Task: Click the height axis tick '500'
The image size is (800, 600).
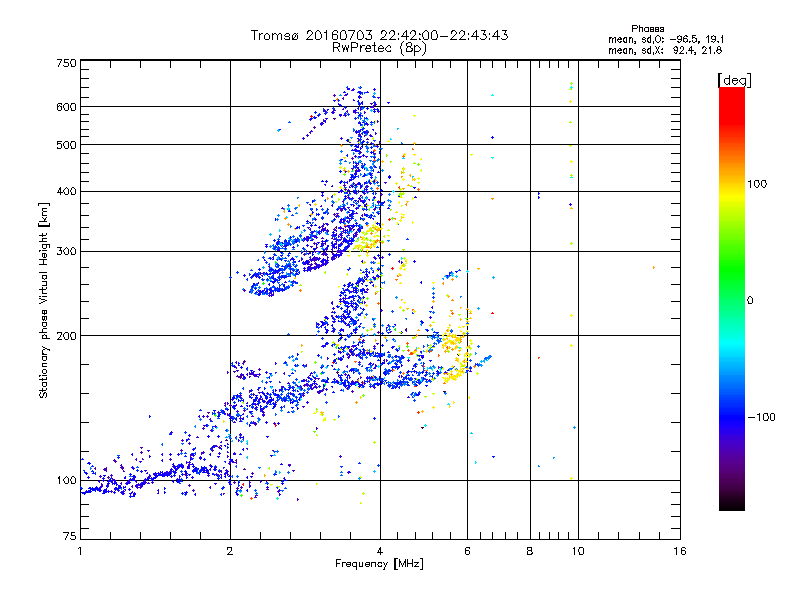Action: [66, 145]
